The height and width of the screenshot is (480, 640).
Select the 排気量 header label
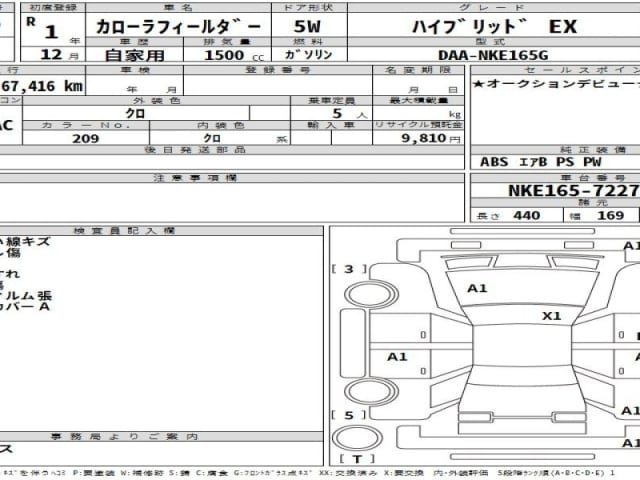227,42
